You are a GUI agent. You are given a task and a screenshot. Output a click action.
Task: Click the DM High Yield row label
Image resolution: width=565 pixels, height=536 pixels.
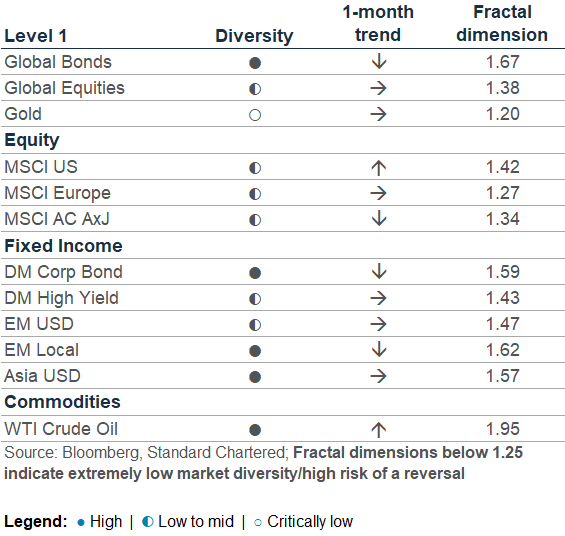click(61, 298)
